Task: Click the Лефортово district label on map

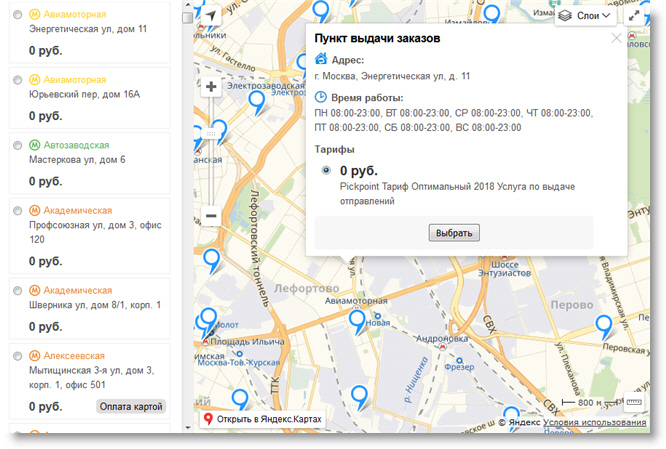Action: click(x=307, y=289)
